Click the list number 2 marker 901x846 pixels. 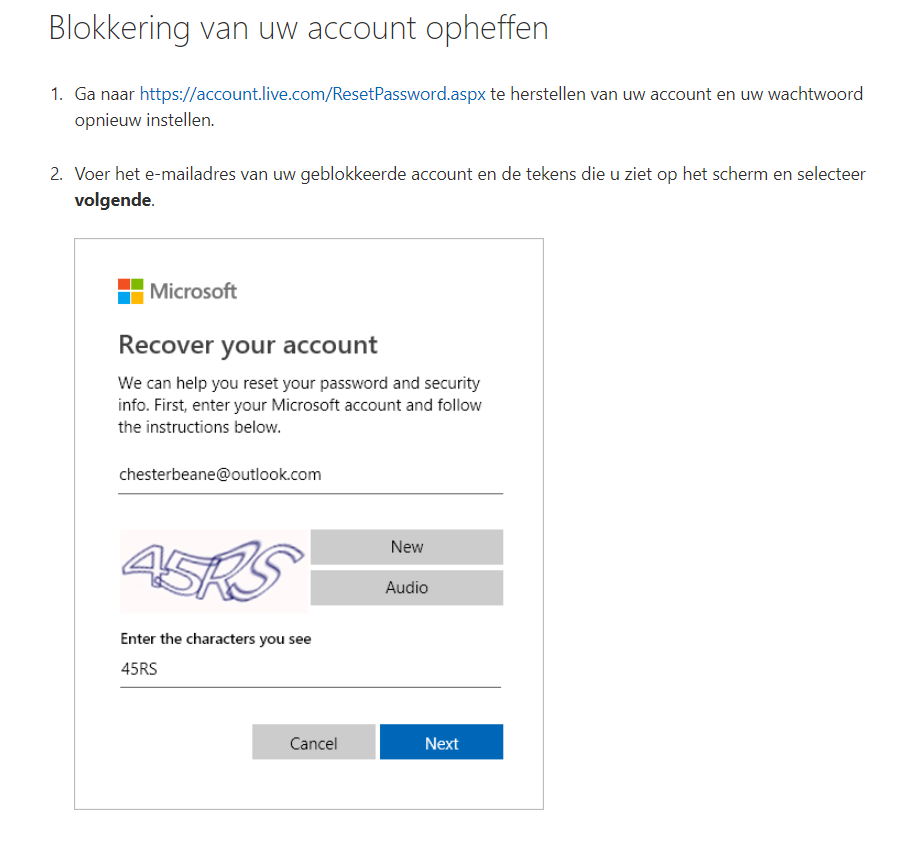point(56,174)
